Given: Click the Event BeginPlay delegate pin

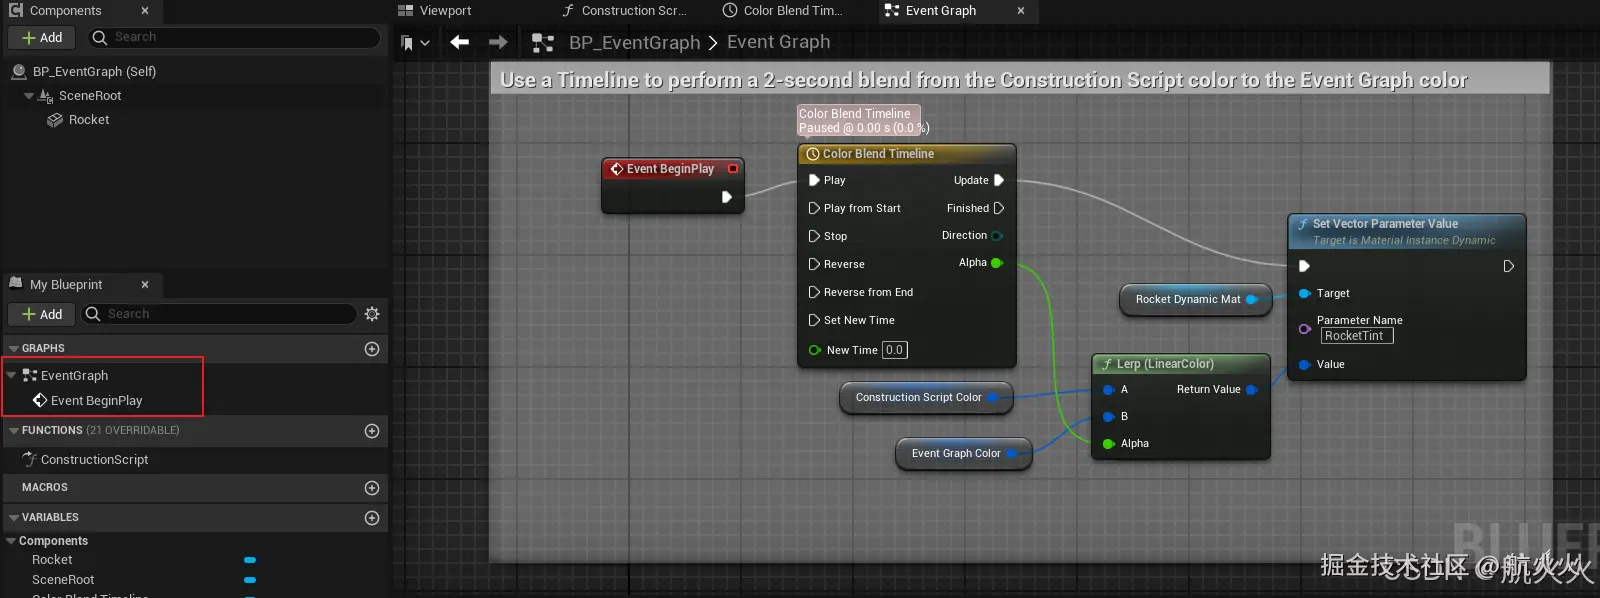Looking at the screenshot, I should 733,169.
